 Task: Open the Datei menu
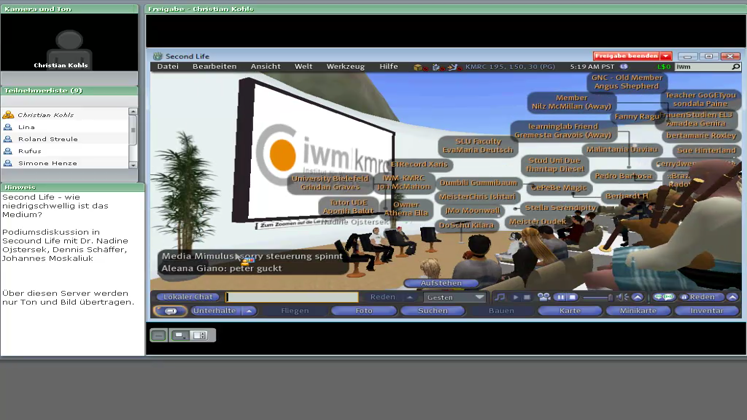168,67
